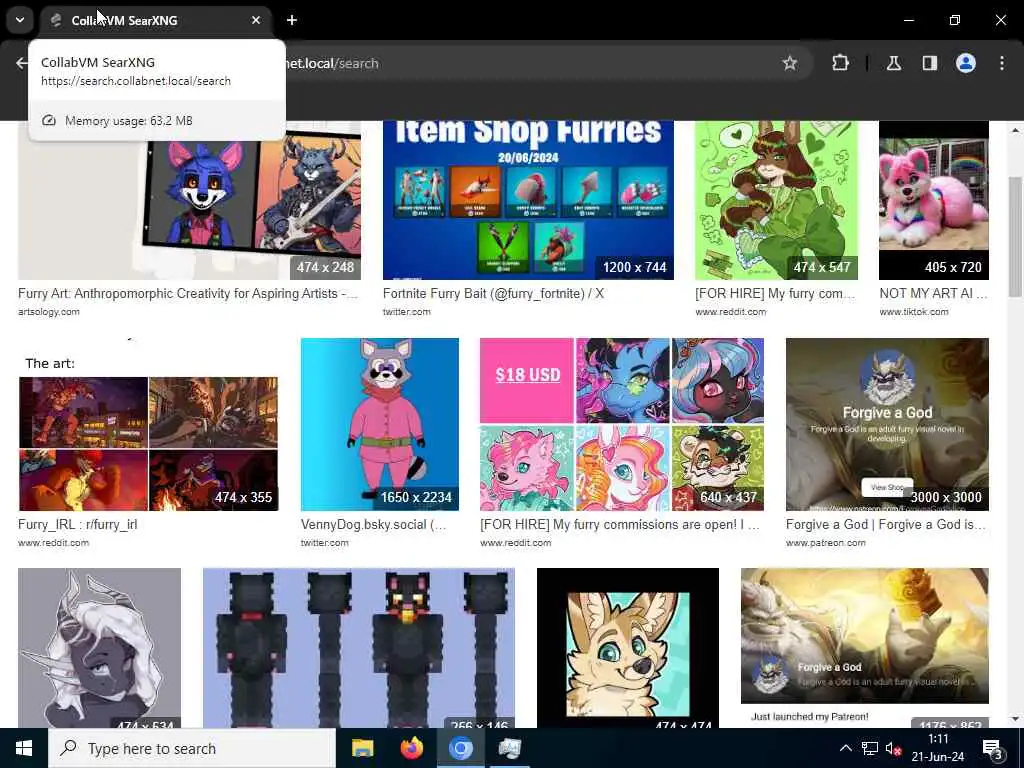Open the green bunny commission image
This screenshot has width=1024, height=768.
(x=776, y=200)
